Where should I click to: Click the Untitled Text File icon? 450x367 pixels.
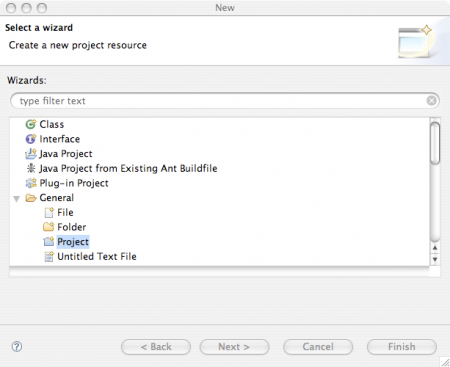click(x=49, y=256)
